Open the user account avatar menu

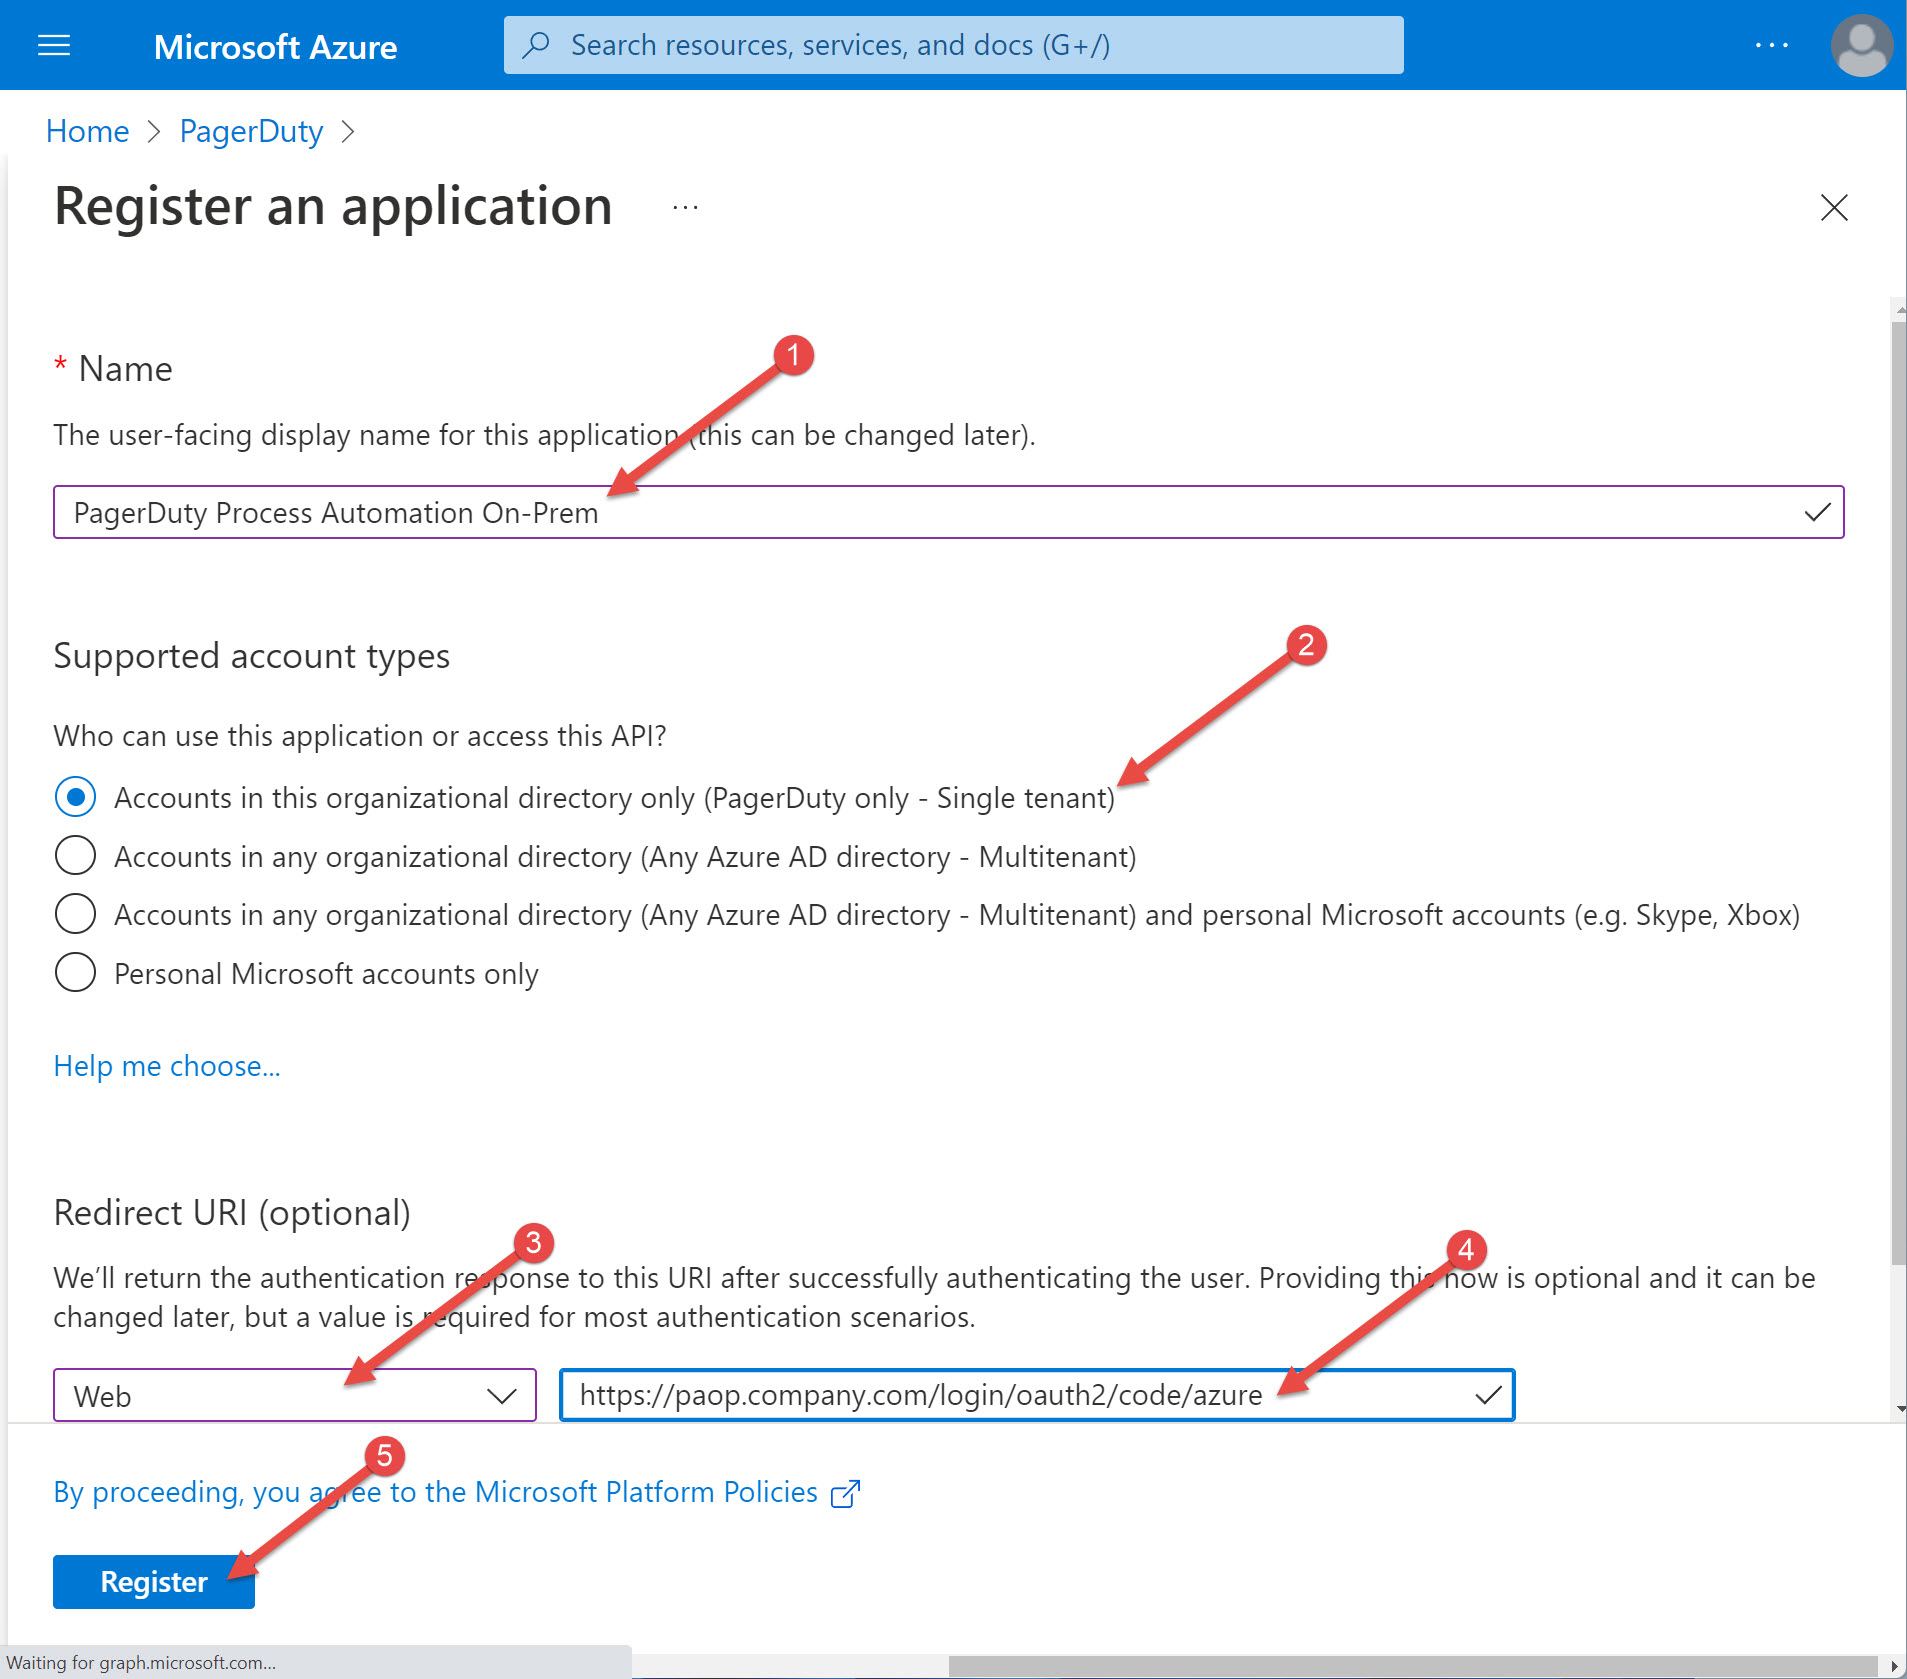pos(1861,45)
